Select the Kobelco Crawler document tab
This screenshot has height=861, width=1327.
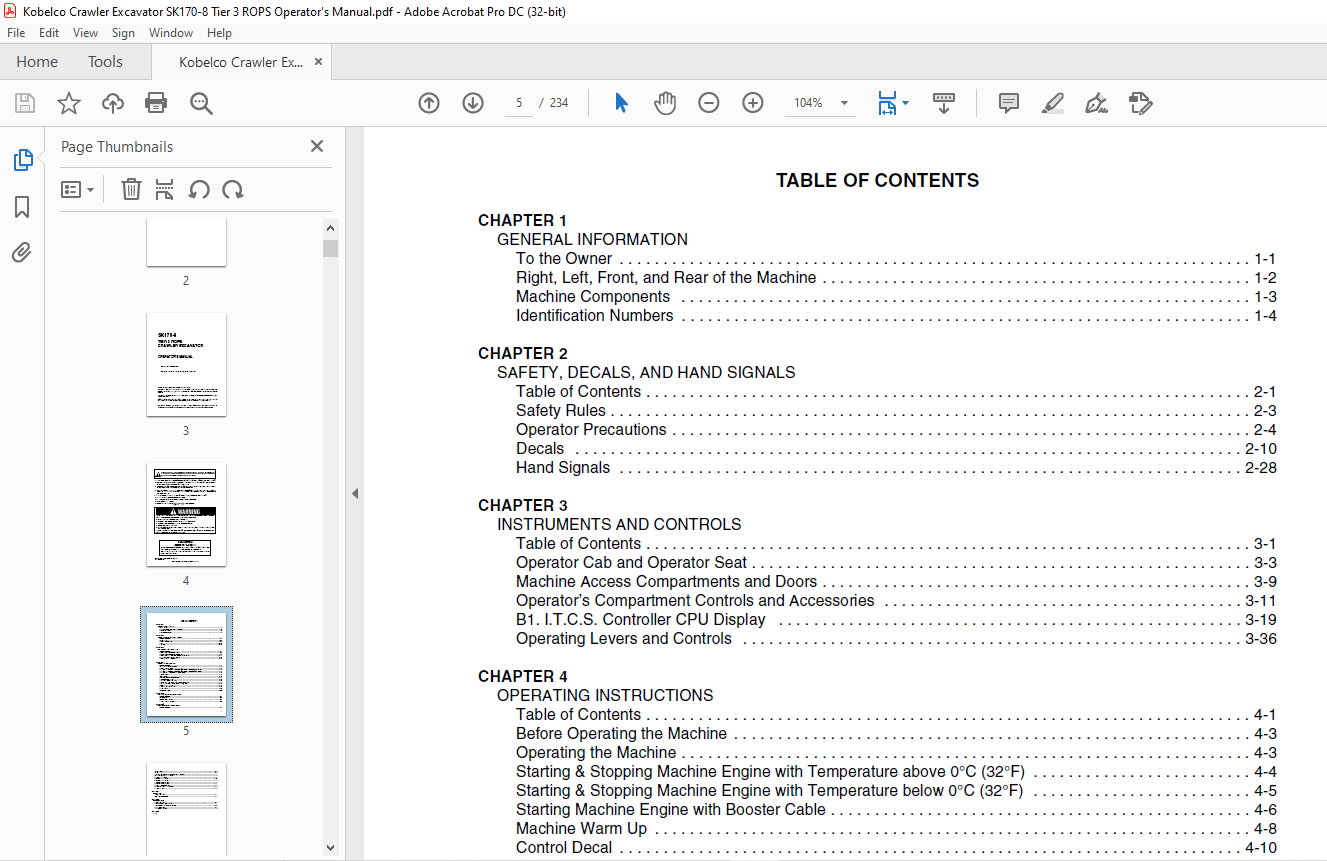[241, 62]
